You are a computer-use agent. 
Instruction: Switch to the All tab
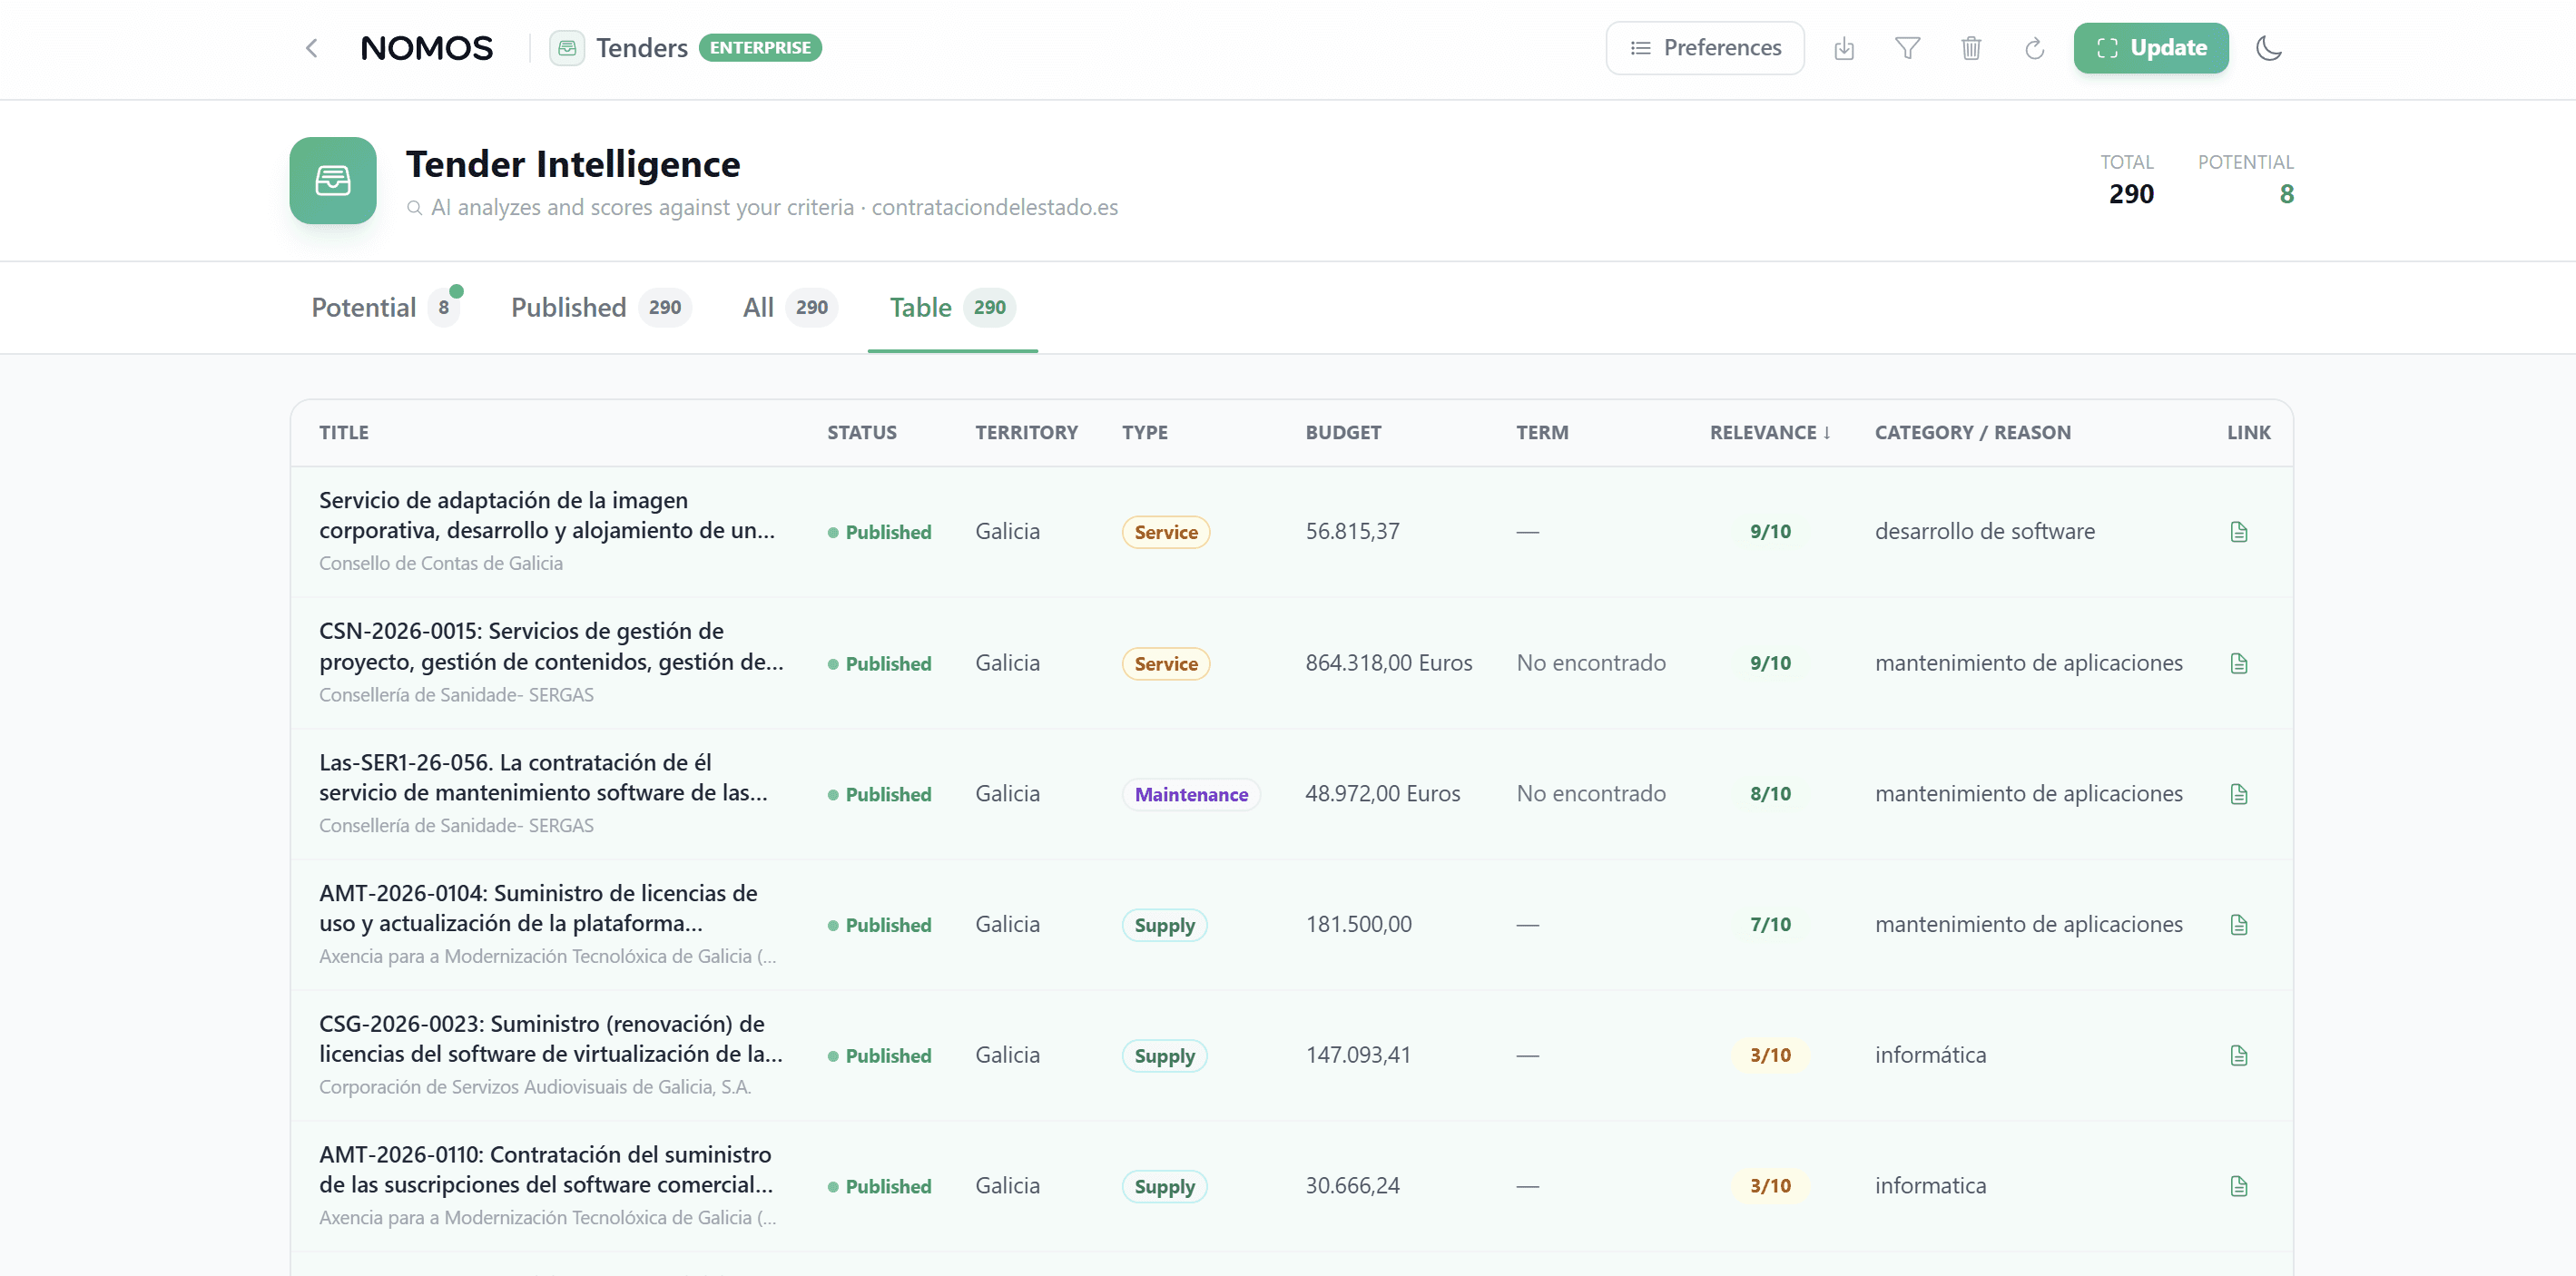pyautogui.click(x=790, y=307)
